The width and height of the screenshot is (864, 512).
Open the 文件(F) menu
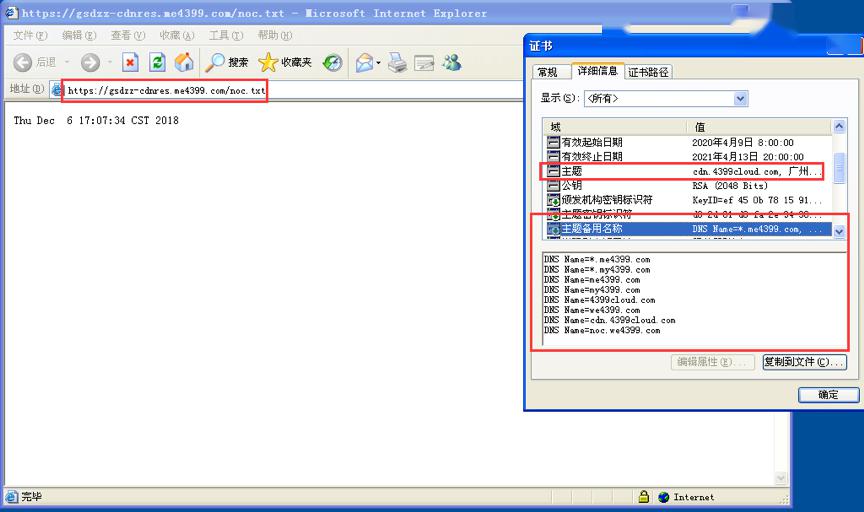point(30,35)
